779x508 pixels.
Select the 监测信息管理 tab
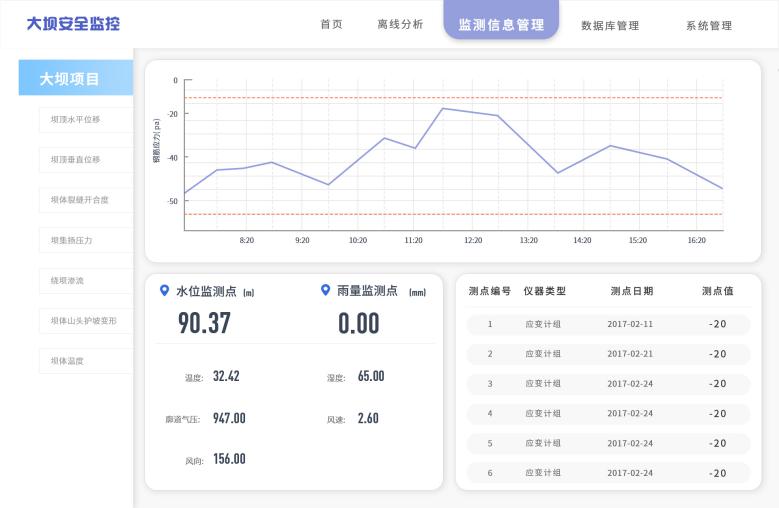pos(501,25)
